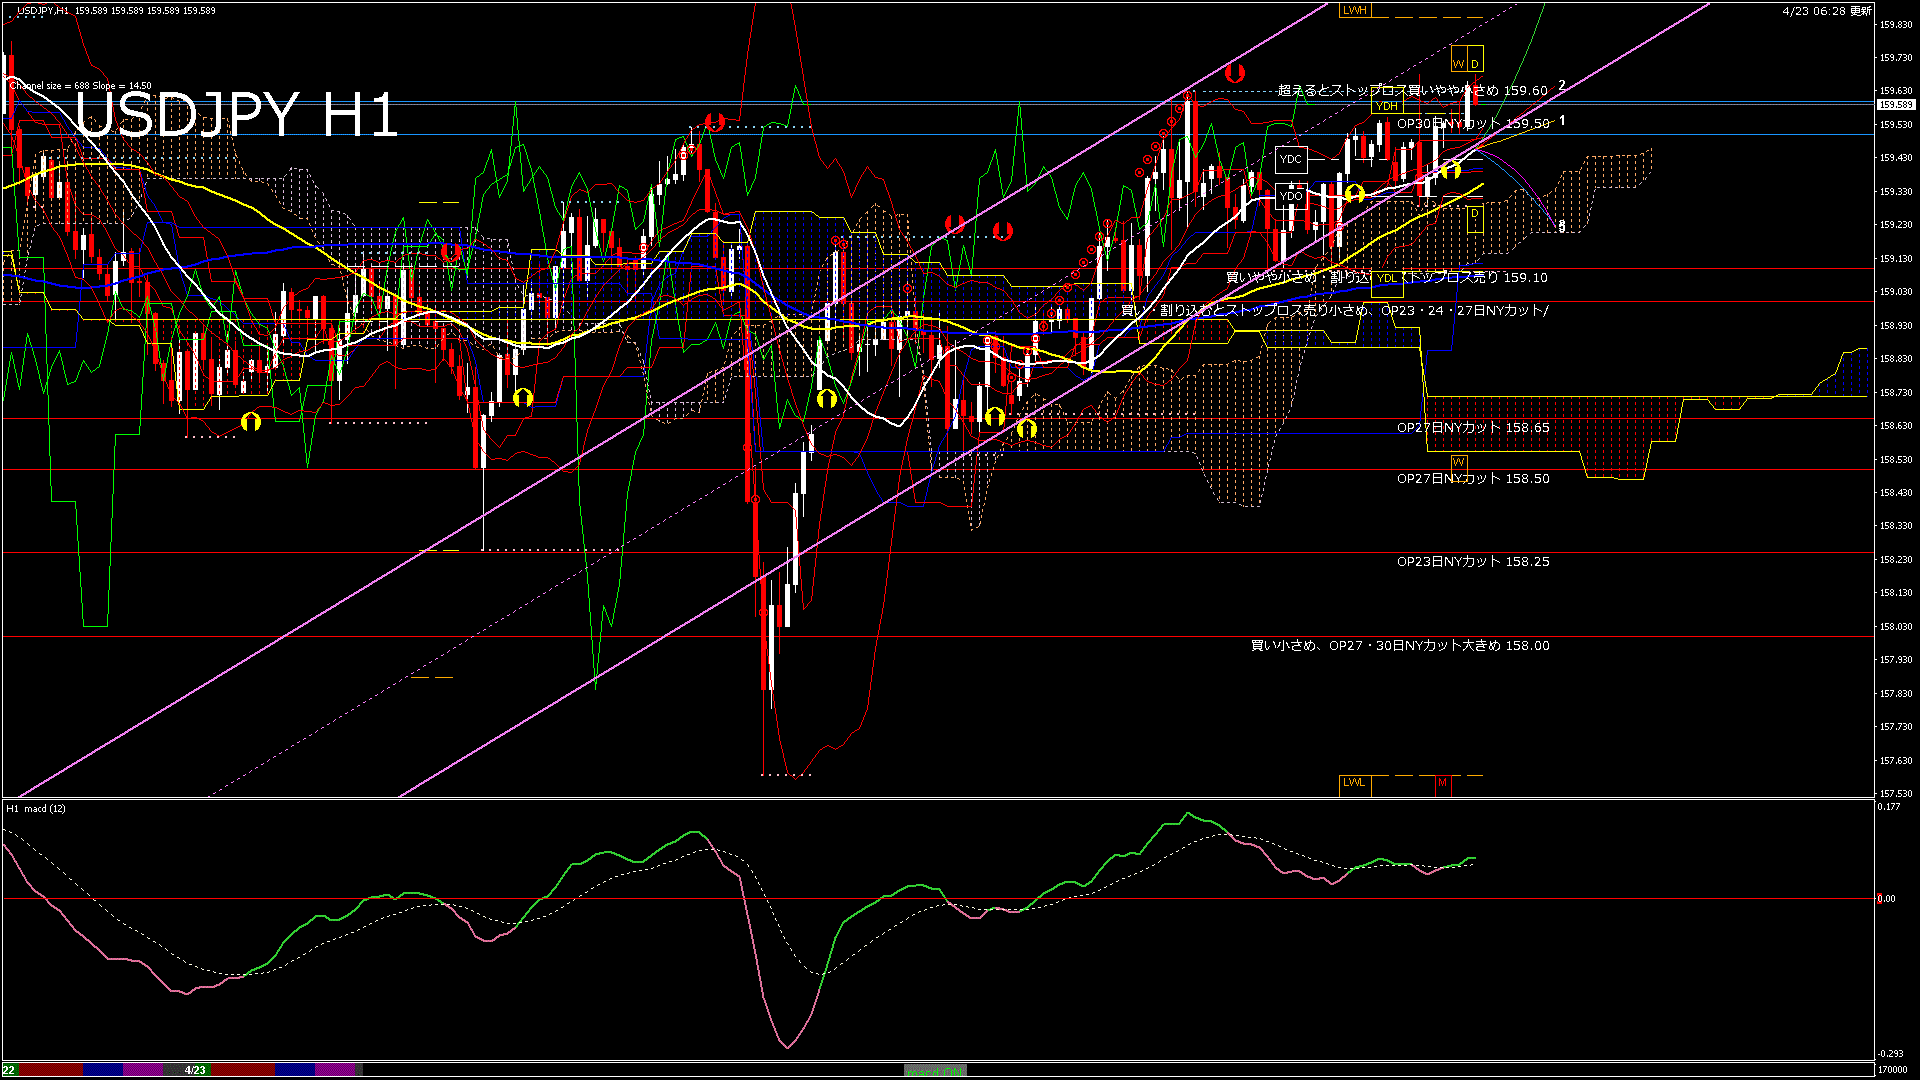Screen dimensions: 1920x1080
Task: Click the LWH last-week-high label box
Action: pos(1354,10)
